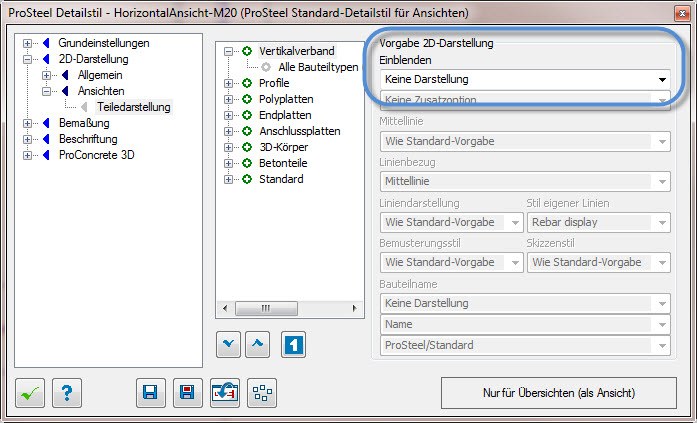This screenshot has height=423, width=697.
Task: Open the Name dropdown under Bauteilname
Action: pos(525,324)
